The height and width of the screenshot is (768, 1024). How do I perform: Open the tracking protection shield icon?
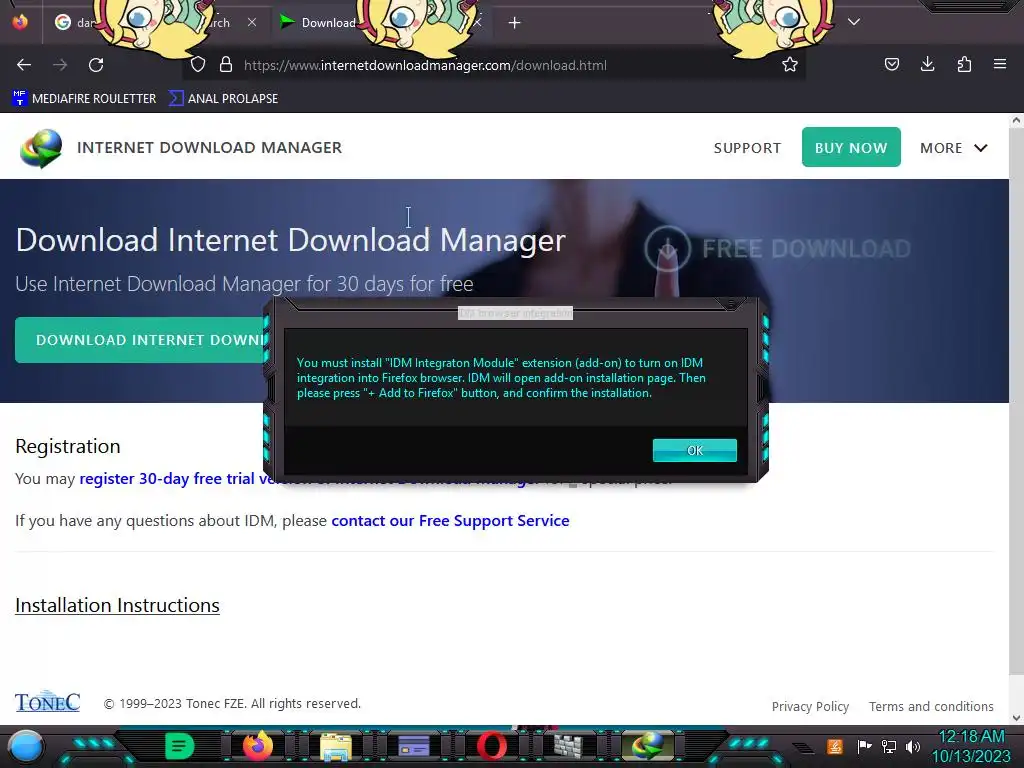click(198, 65)
